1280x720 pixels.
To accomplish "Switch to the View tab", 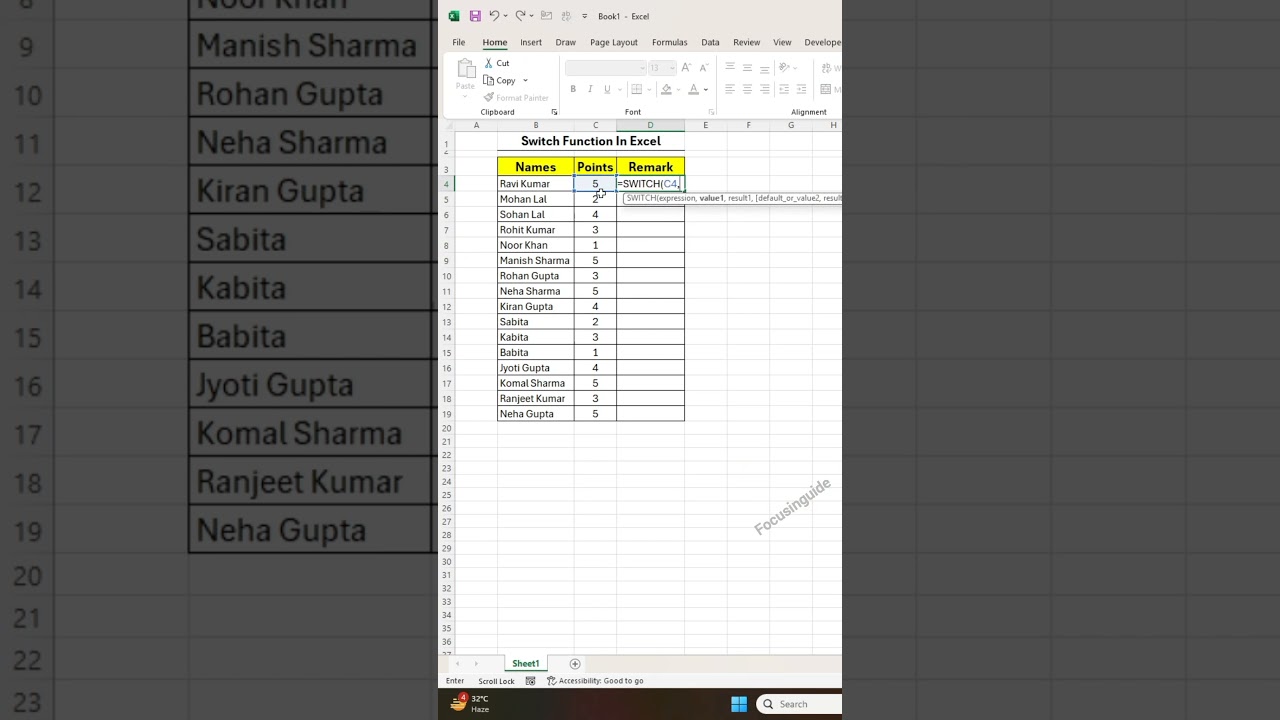I will coord(782,42).
